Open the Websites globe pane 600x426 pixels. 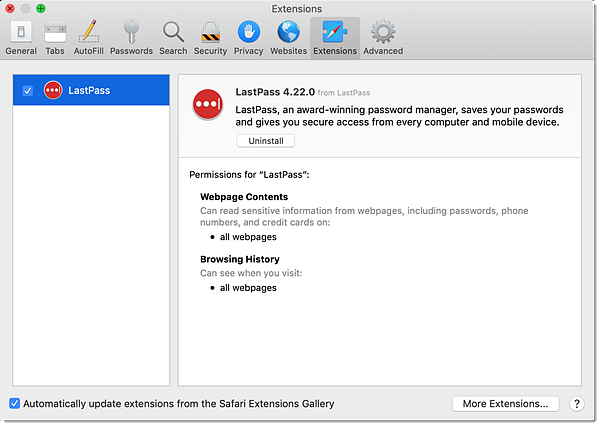point(288,38)
